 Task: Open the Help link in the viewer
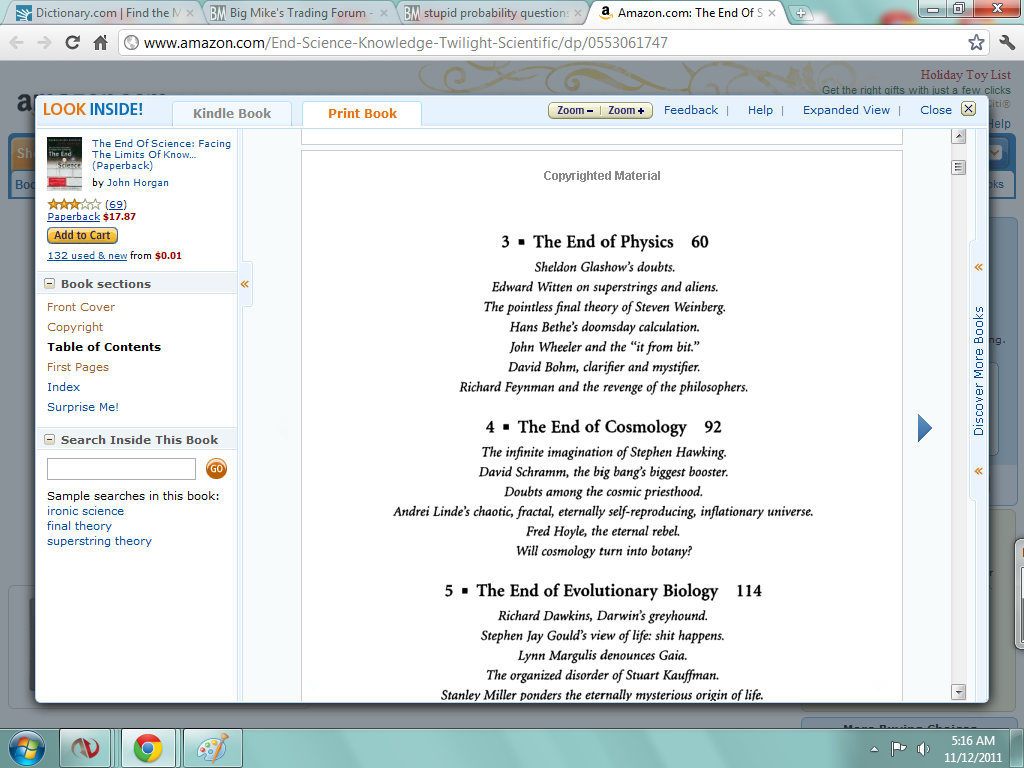pos(760,110)
